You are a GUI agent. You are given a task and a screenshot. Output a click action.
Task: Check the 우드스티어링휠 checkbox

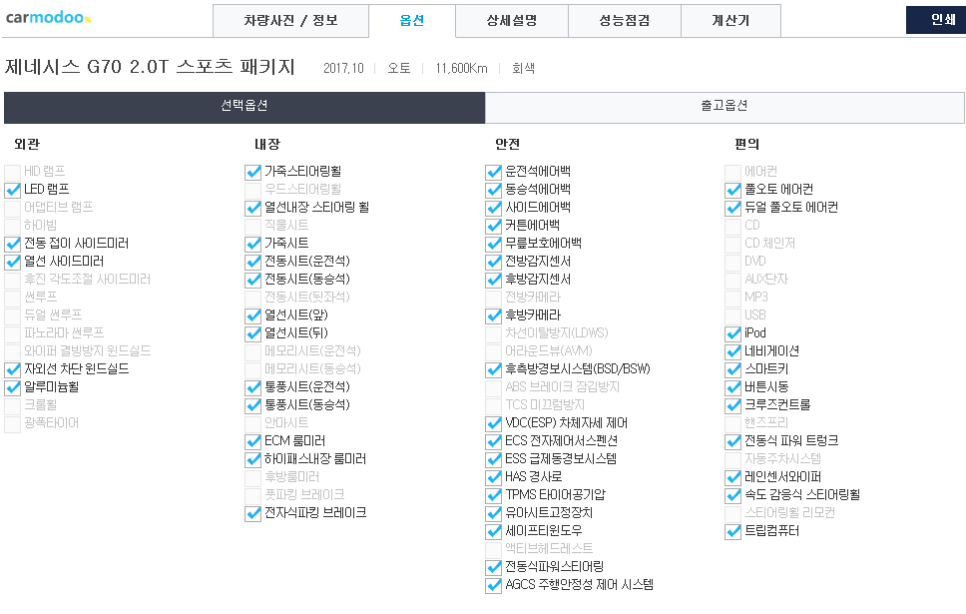coord(253,190)
